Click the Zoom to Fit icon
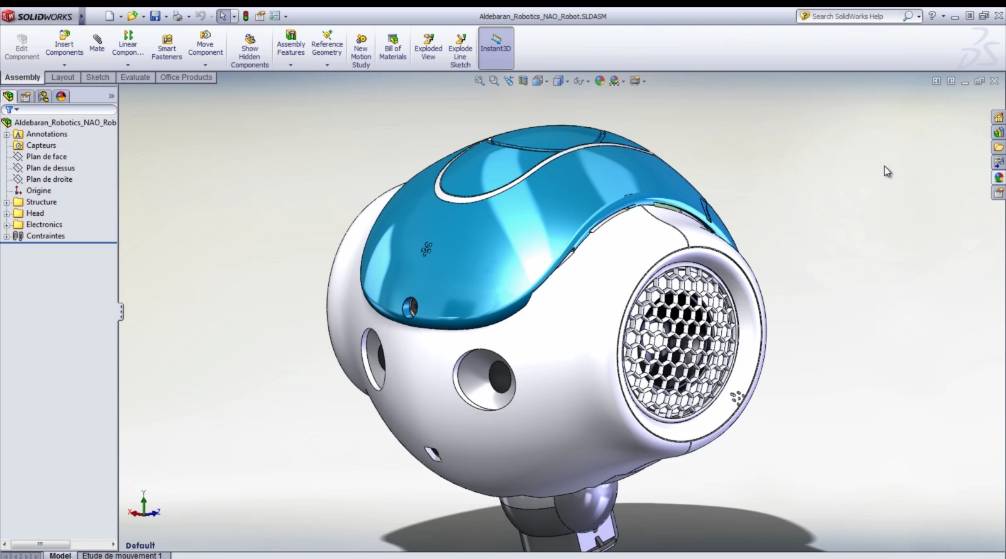The height and width of the screenshot is (559, 1006). click(x=480, y=81)
